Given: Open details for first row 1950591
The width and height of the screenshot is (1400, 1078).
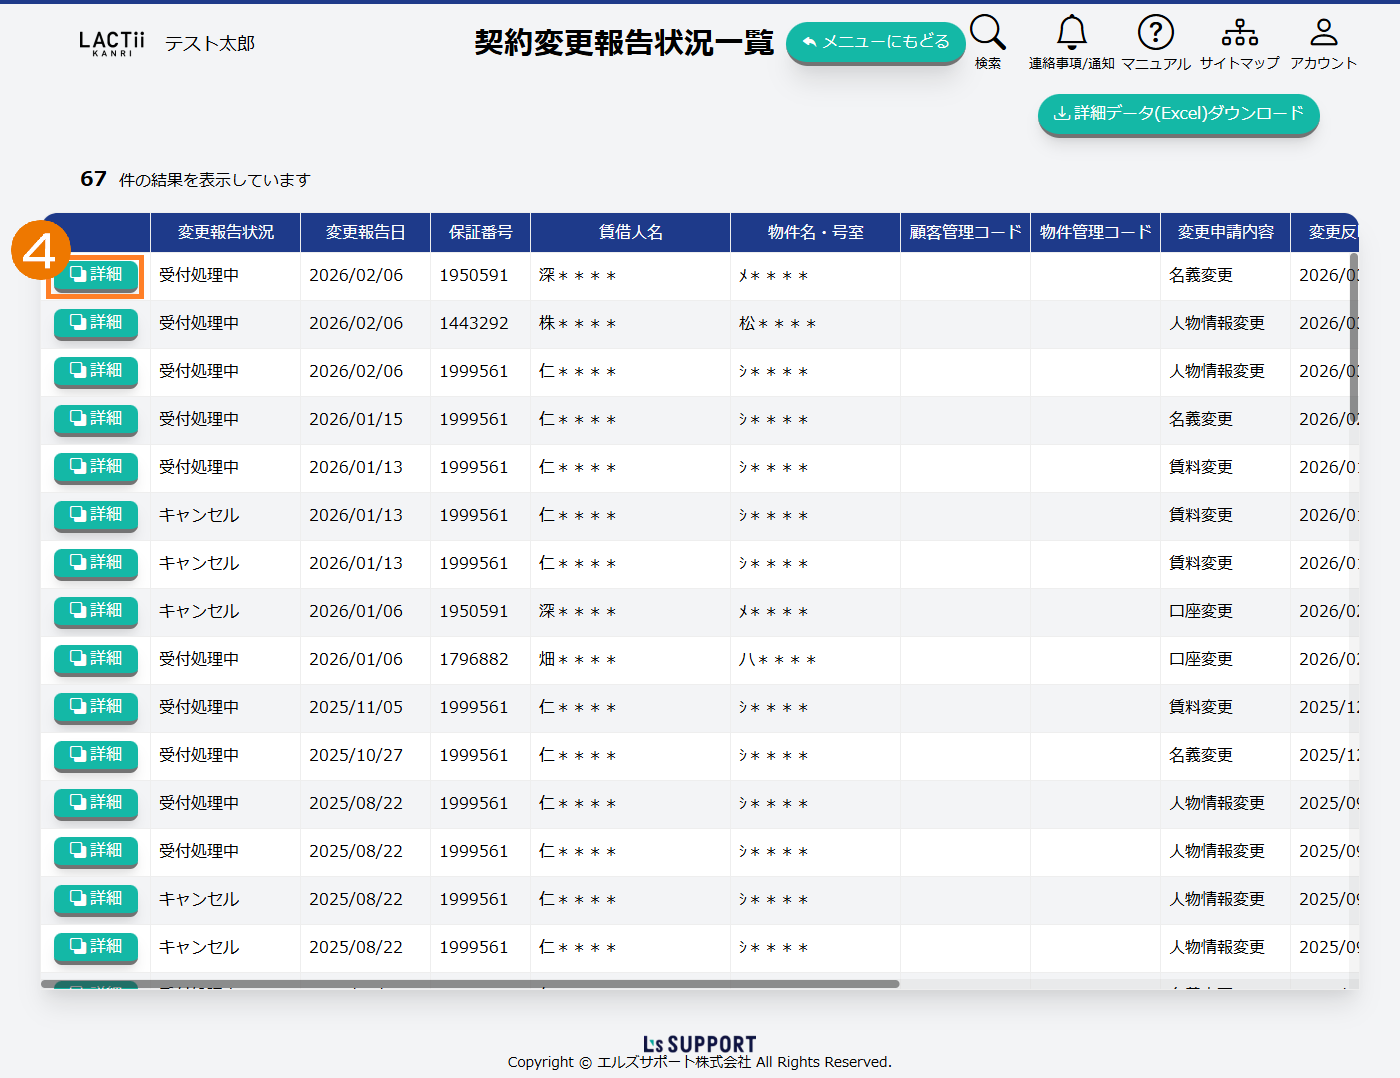Looking at the screenshot, I should 96,275.
